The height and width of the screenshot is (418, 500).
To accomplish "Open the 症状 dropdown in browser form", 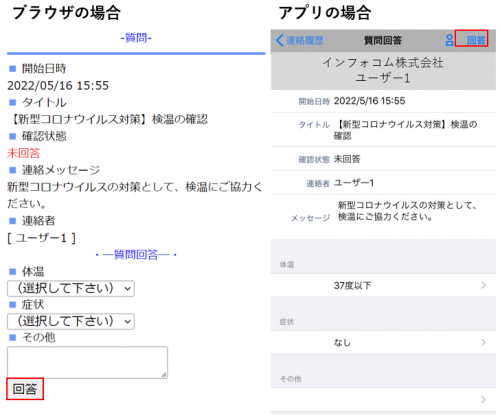I will pos(71,321).
